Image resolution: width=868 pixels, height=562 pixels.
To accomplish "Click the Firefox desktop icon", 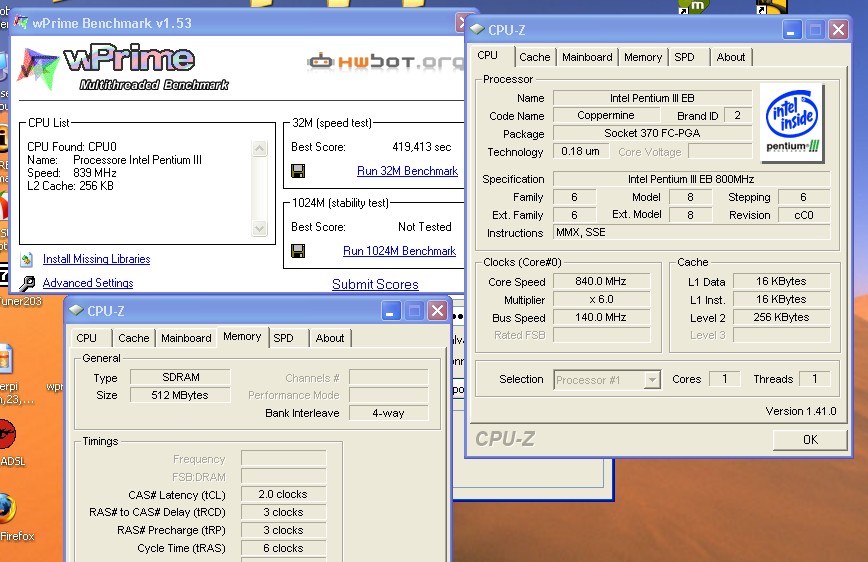I will pos(8,508).
